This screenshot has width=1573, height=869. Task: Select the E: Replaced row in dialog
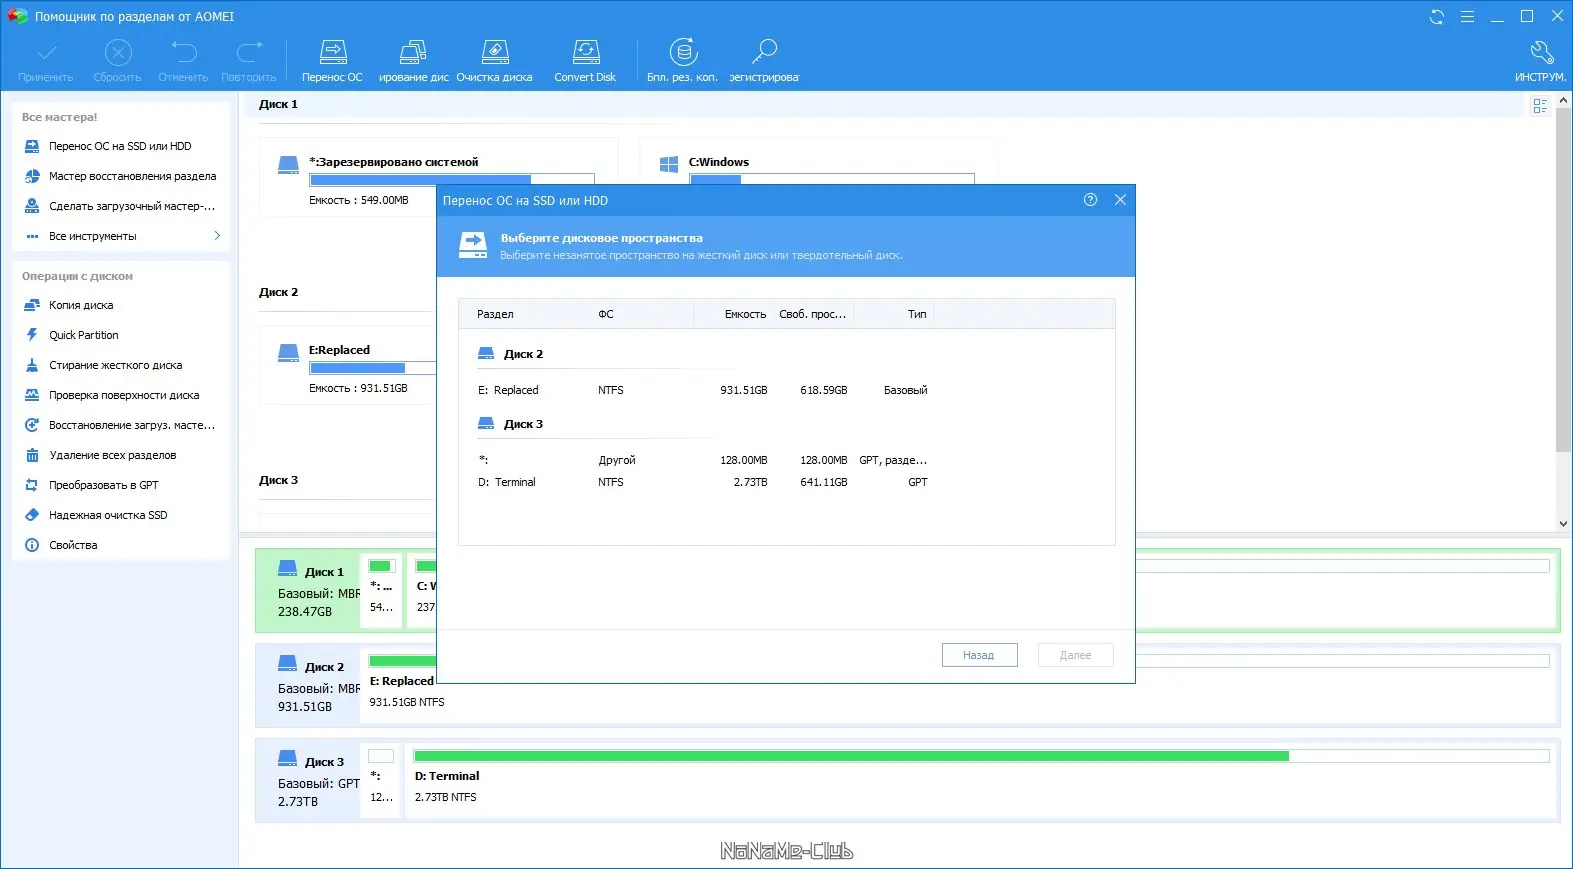click(786, 390)
